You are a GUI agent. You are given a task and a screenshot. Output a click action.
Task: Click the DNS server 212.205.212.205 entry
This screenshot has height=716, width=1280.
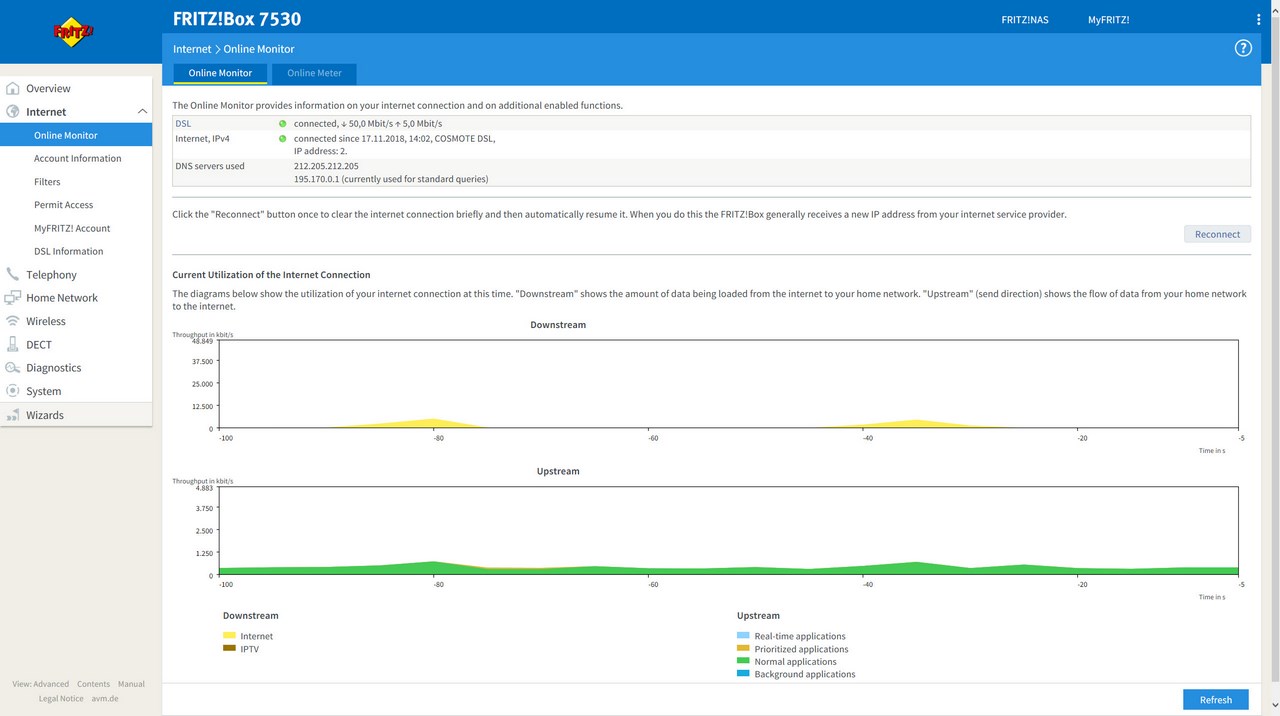click(326, 166)
